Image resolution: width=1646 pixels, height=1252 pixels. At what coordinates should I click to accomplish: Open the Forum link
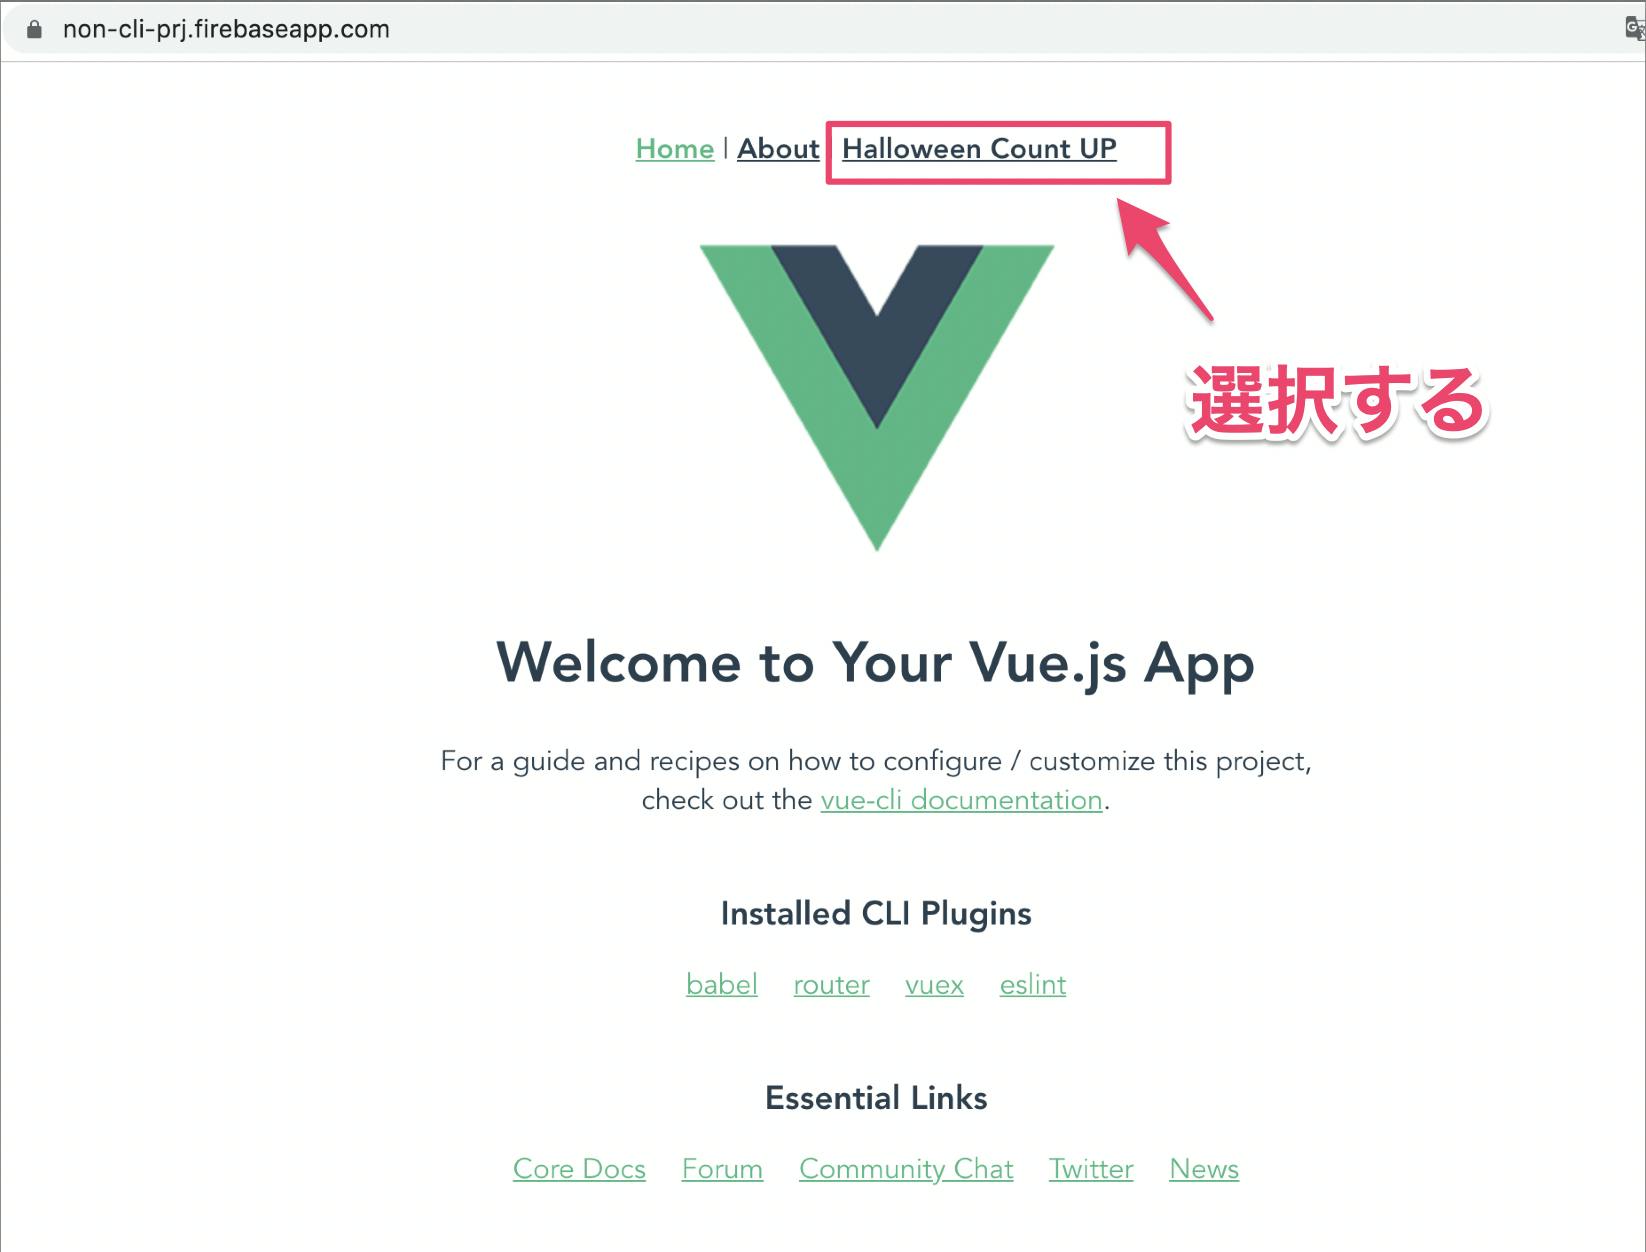point(722,1169)
